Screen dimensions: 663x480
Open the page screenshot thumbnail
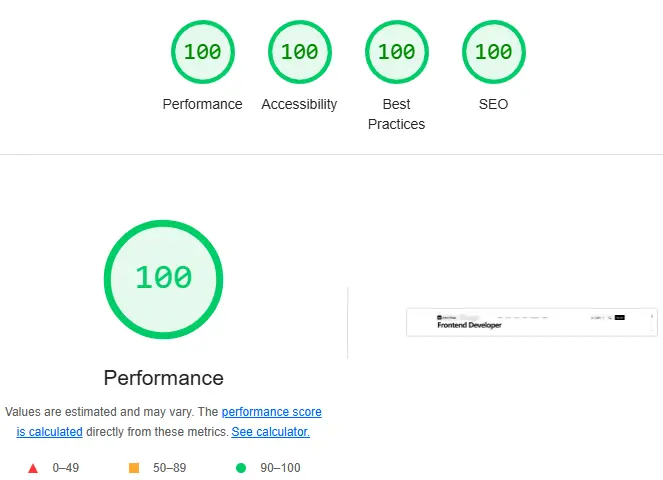pos(531,322)
